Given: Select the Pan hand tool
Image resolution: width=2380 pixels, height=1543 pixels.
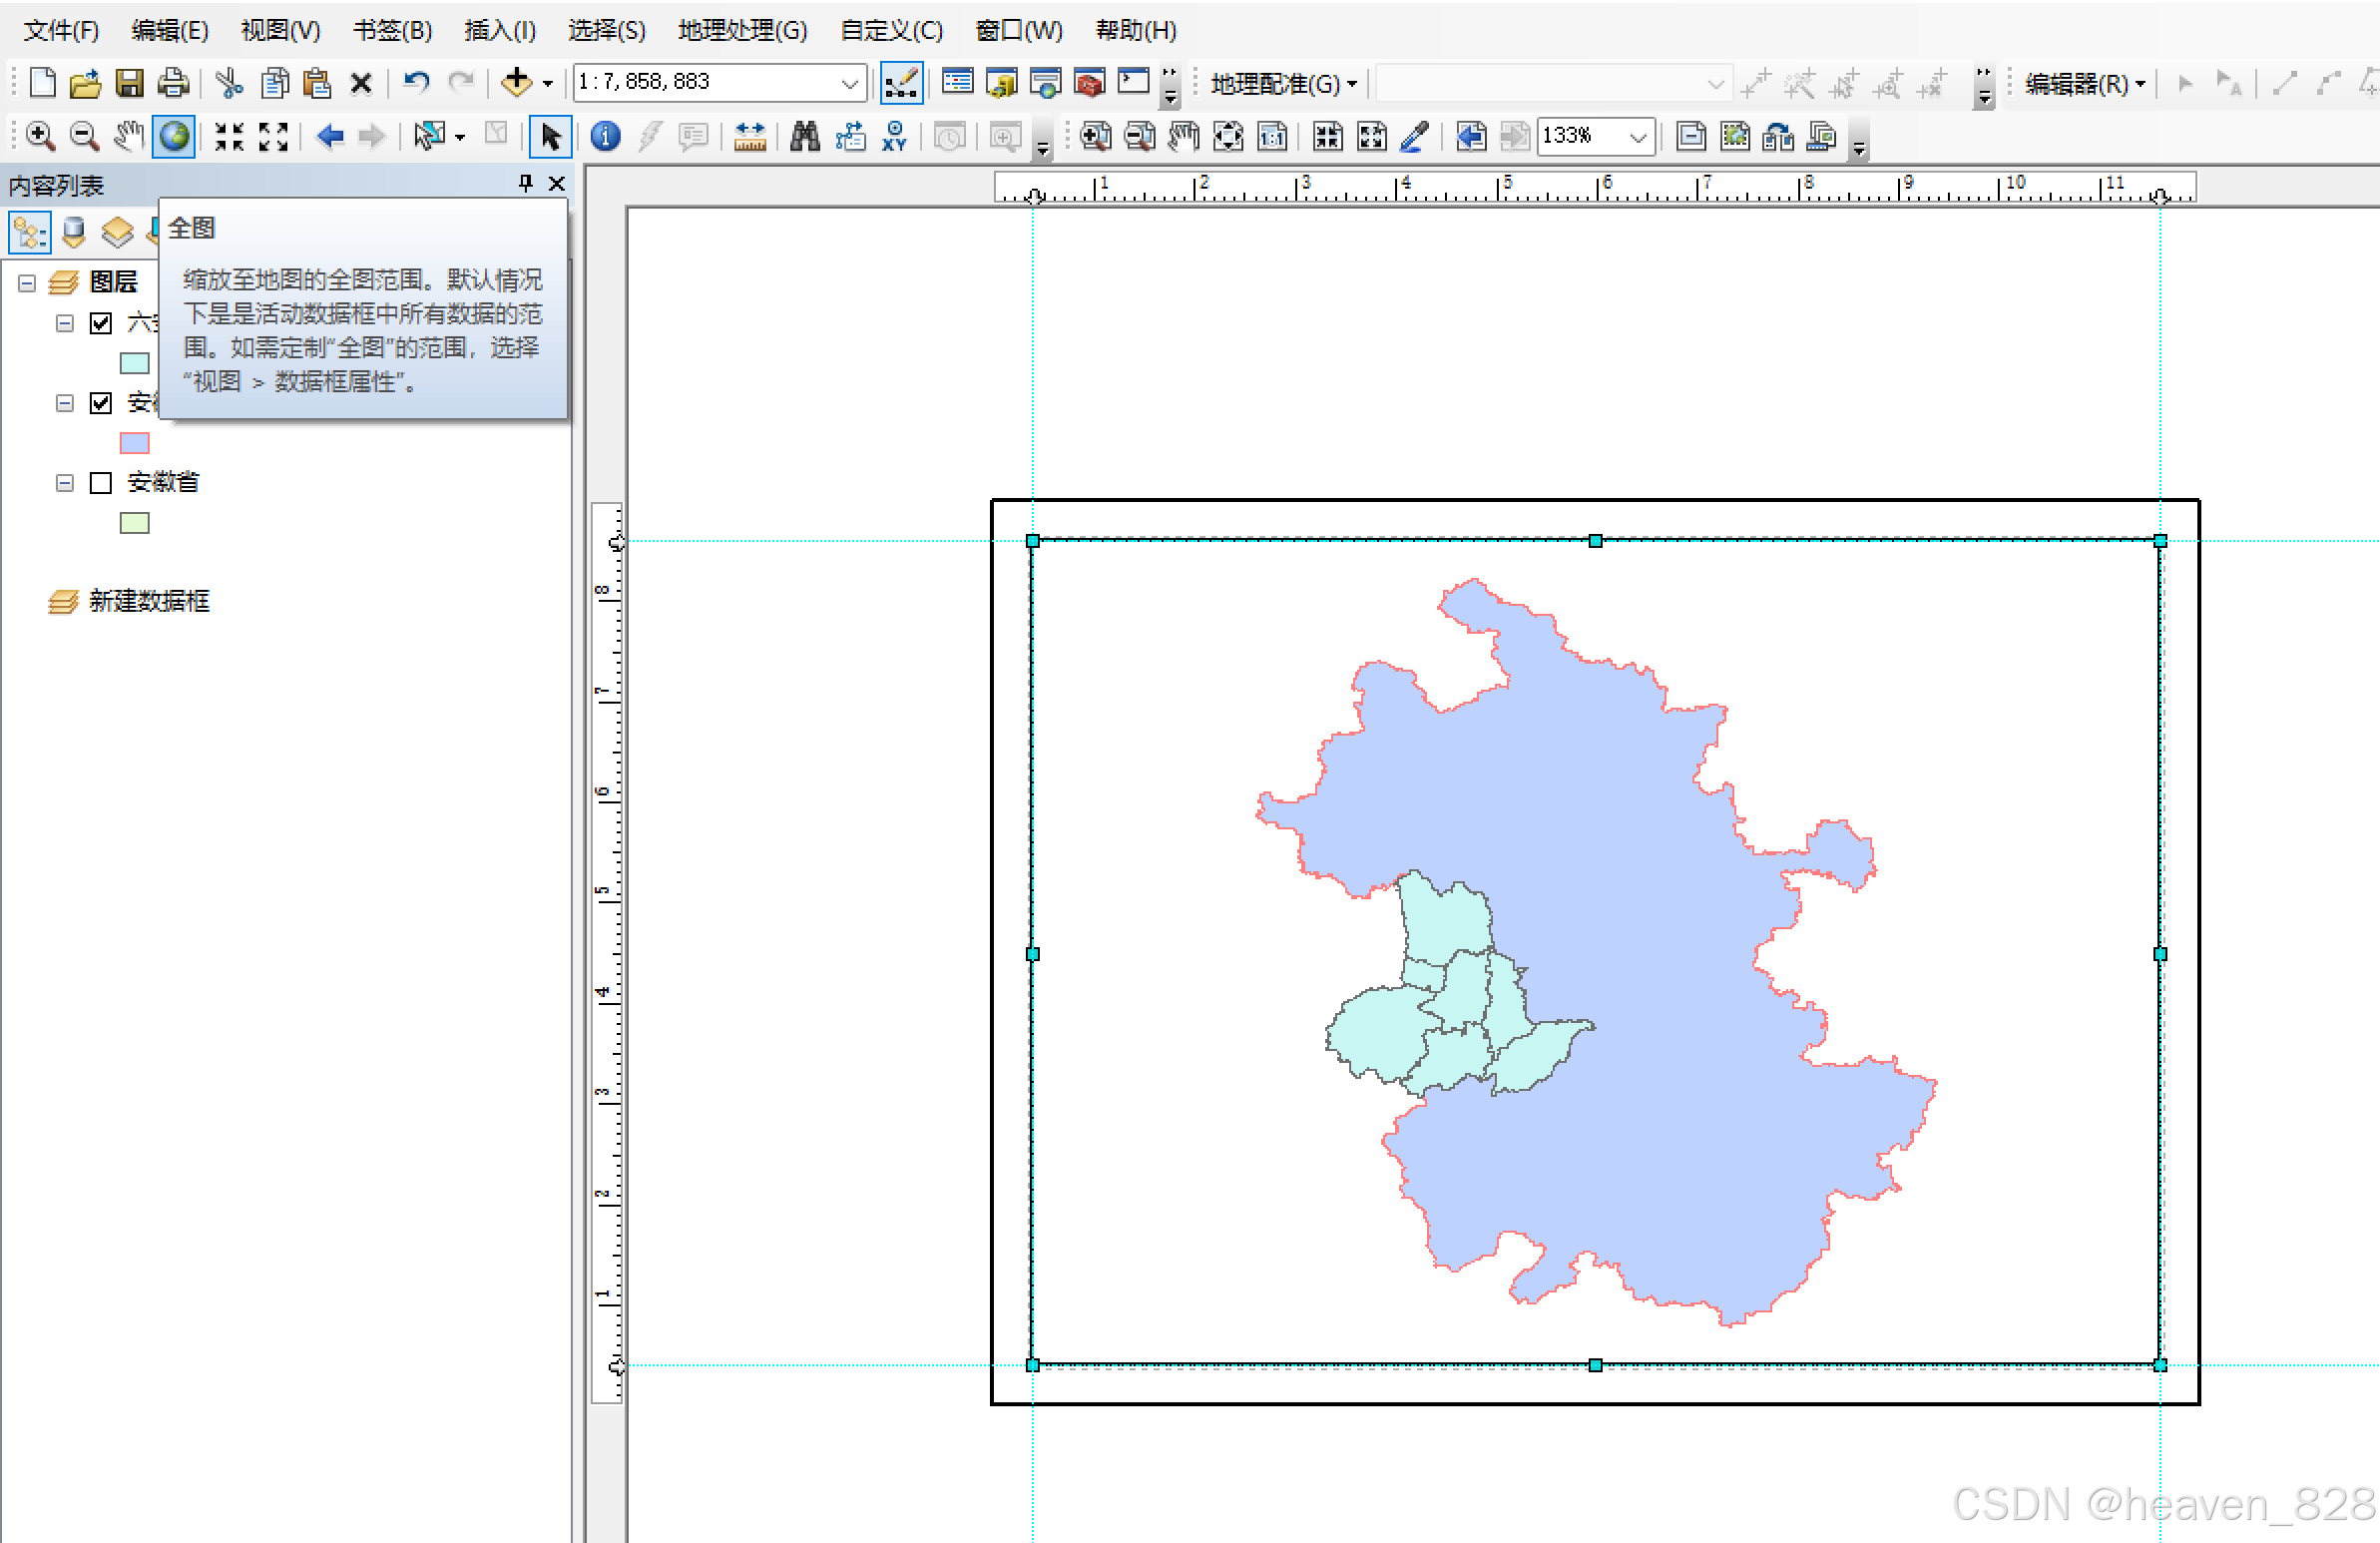Looking at the screenshot, I should [x=128, y=136].
